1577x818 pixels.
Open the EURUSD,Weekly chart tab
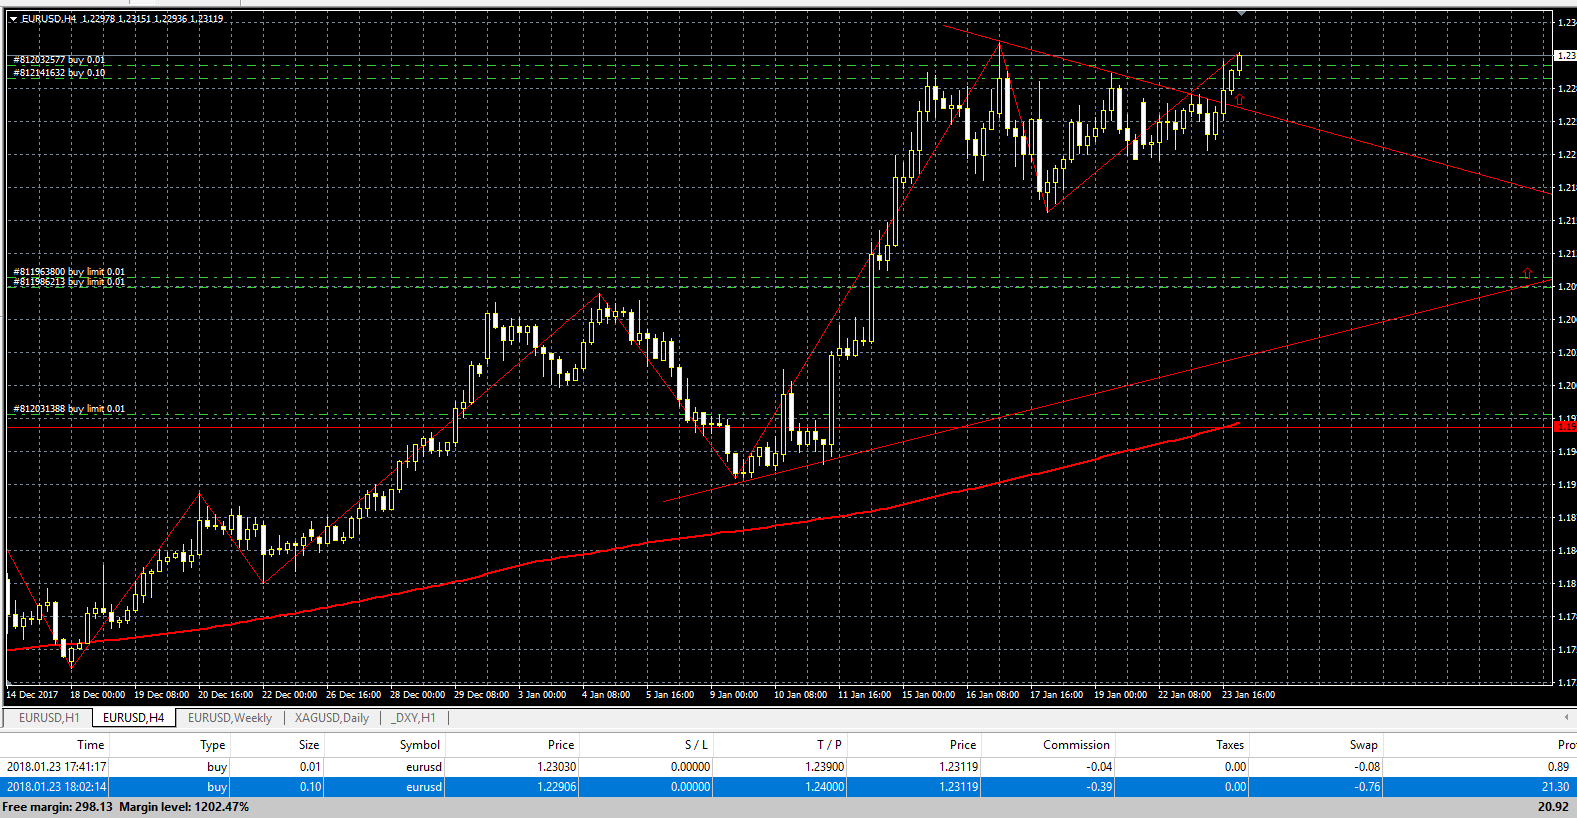coord(230,718)
